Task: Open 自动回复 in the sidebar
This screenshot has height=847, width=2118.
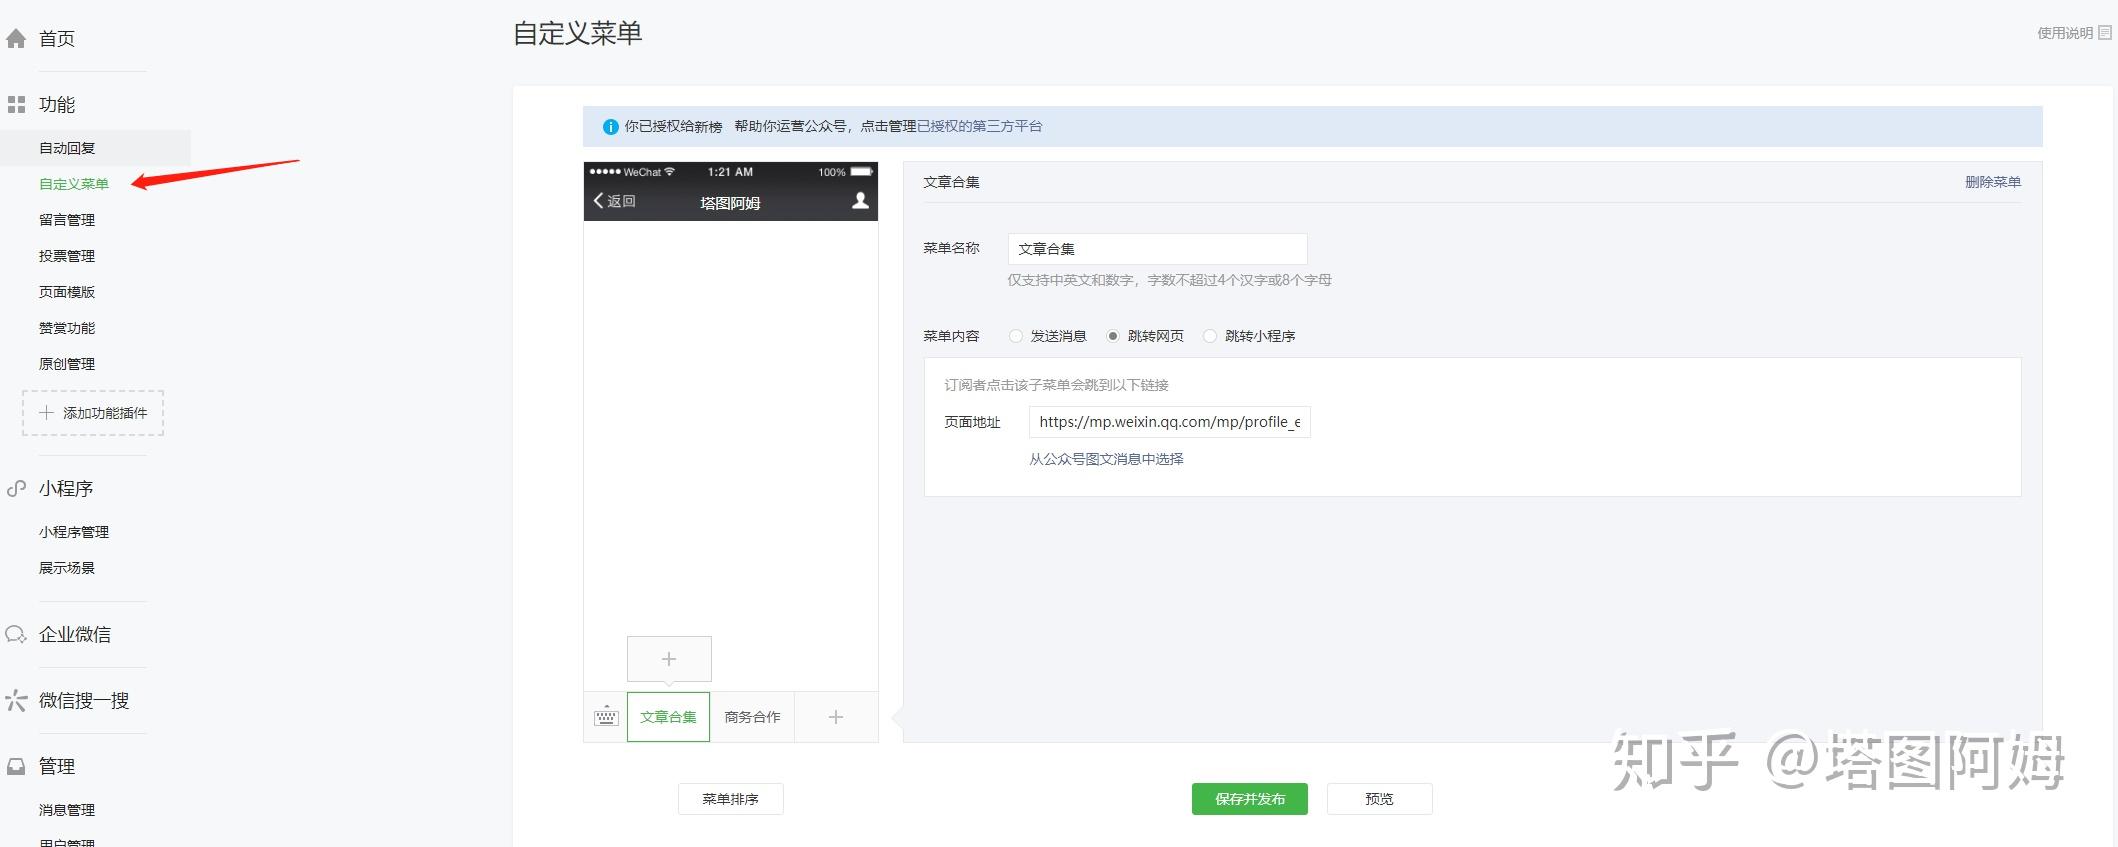Action: [x=67, y=148]
